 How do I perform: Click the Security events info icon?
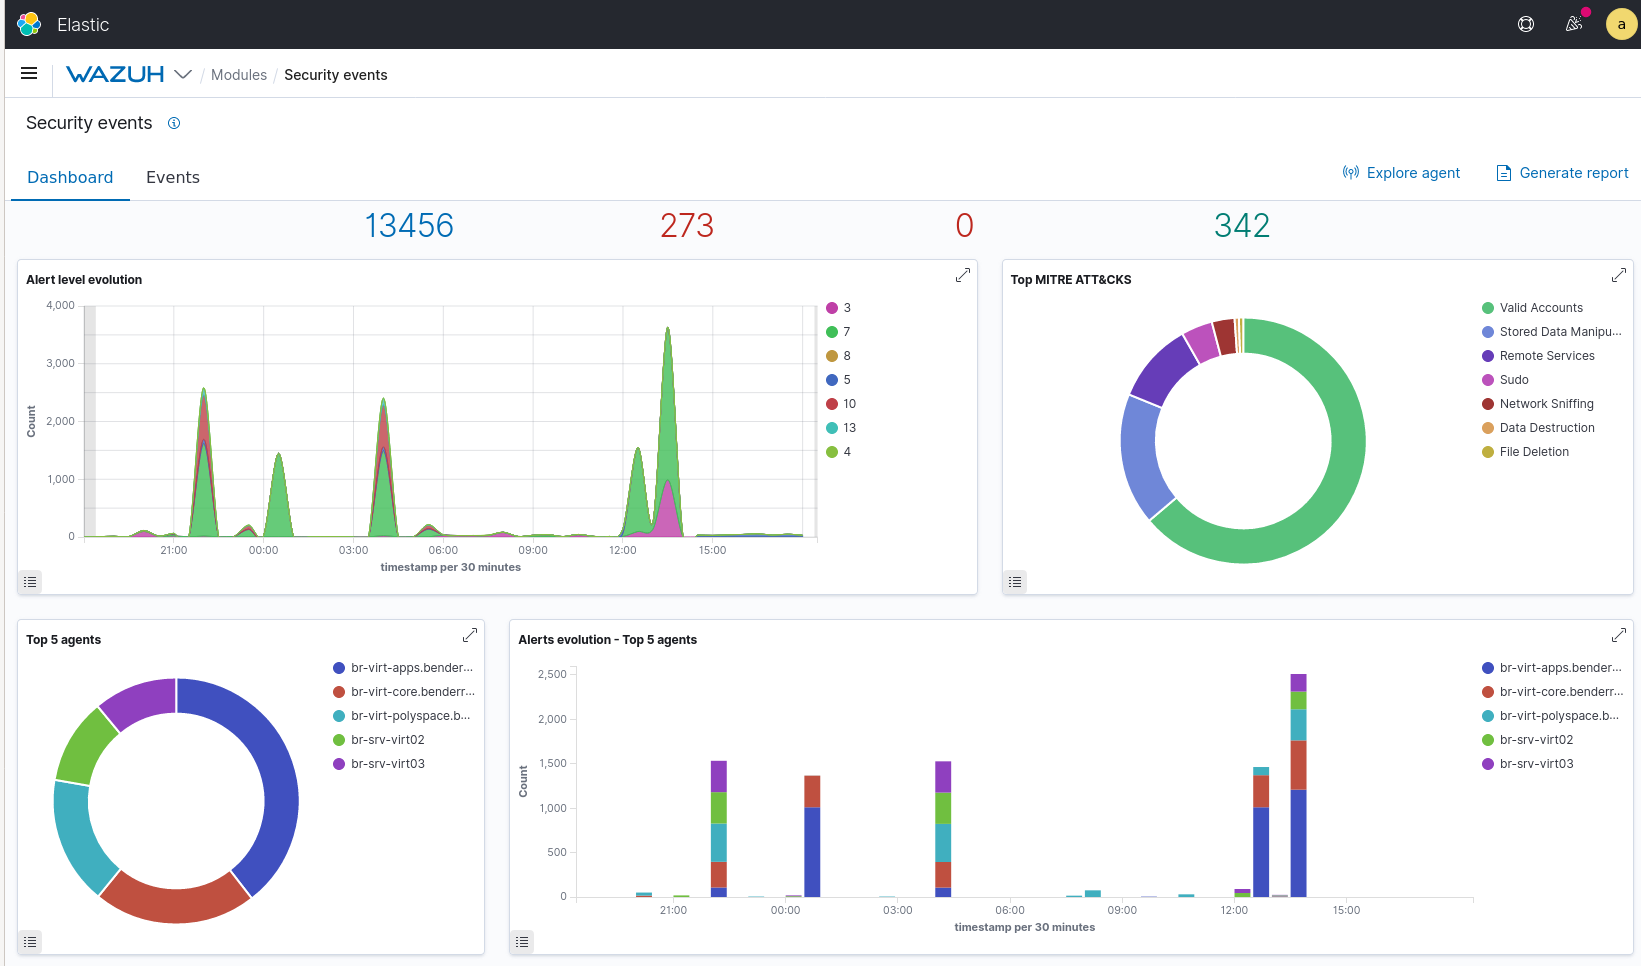(x=174, y=123)
